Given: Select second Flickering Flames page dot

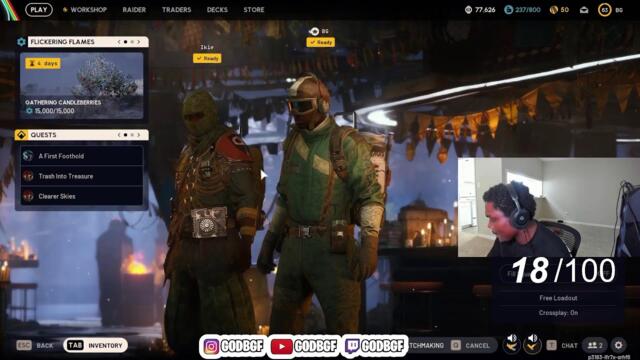Looking at the screenshot, I should (132, 42).
